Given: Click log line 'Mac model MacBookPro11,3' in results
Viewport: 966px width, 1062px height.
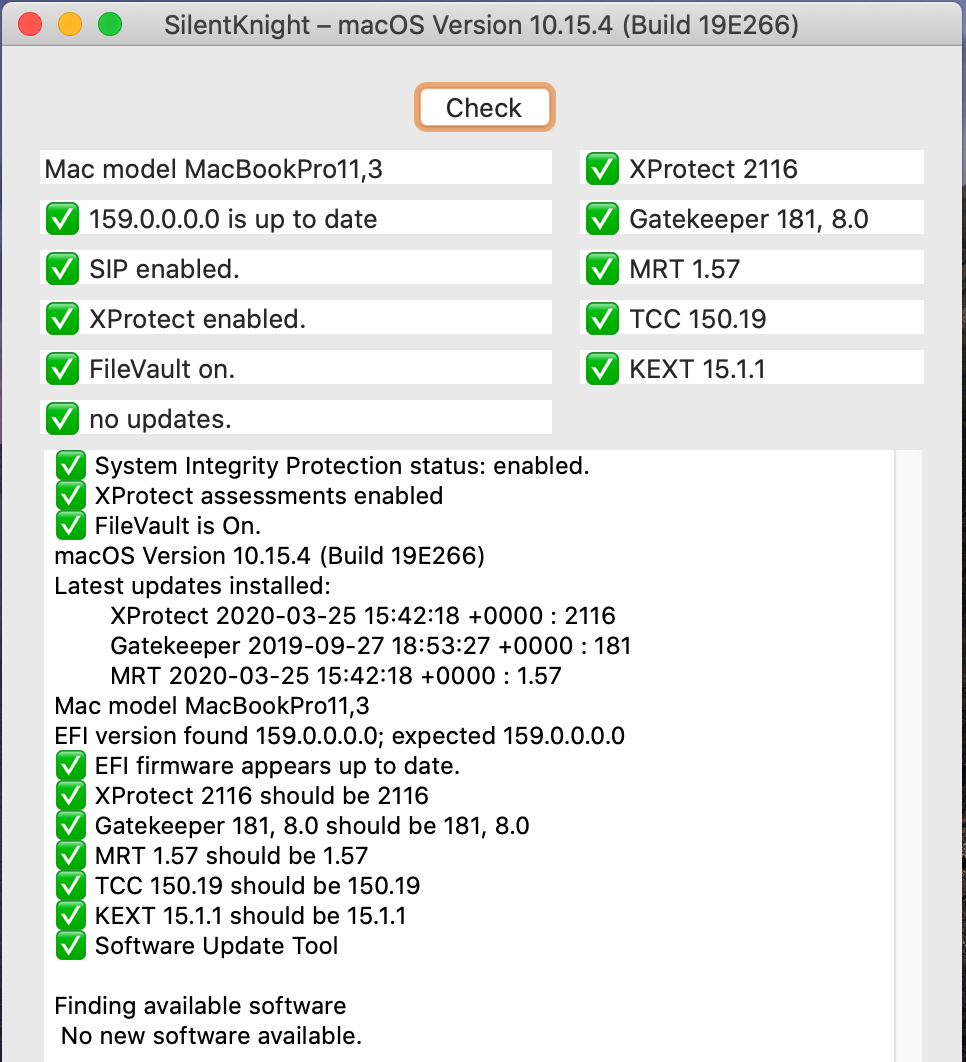Looking at the screenshot, I should [212, 706].
